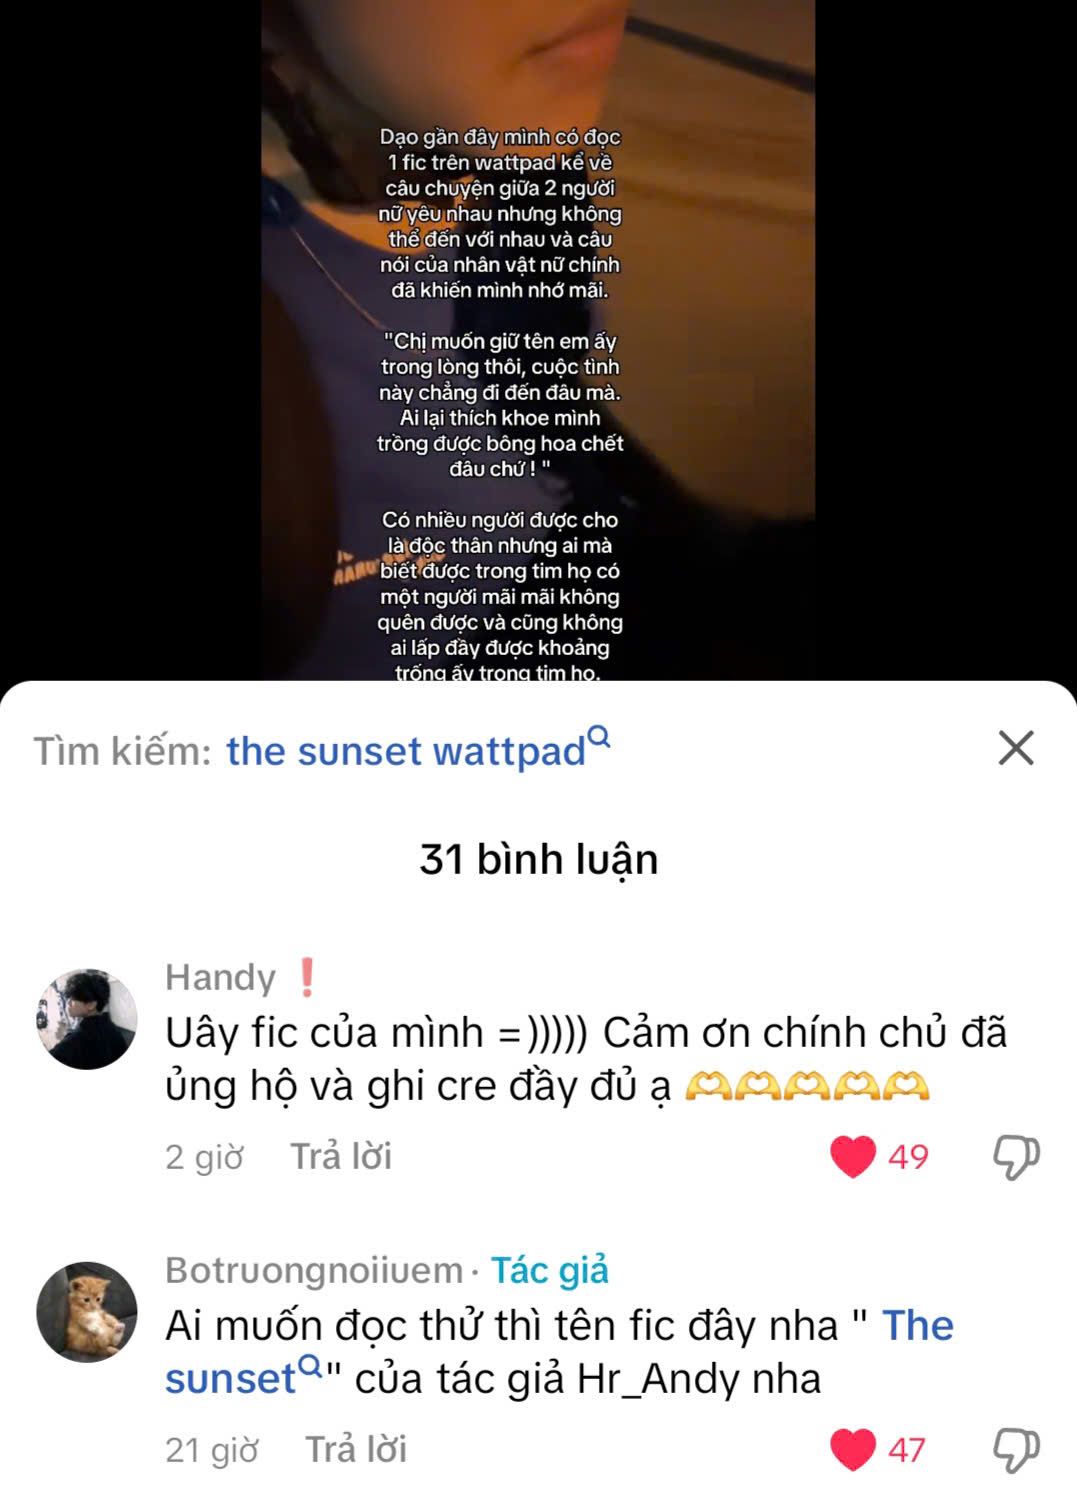
Task: Tap the username Botruongnoiiuem
Action: [314, 1271]
